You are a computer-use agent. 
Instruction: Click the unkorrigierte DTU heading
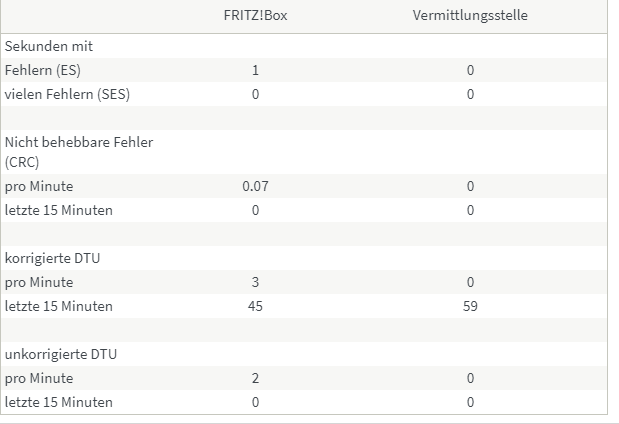click(61, 354)
